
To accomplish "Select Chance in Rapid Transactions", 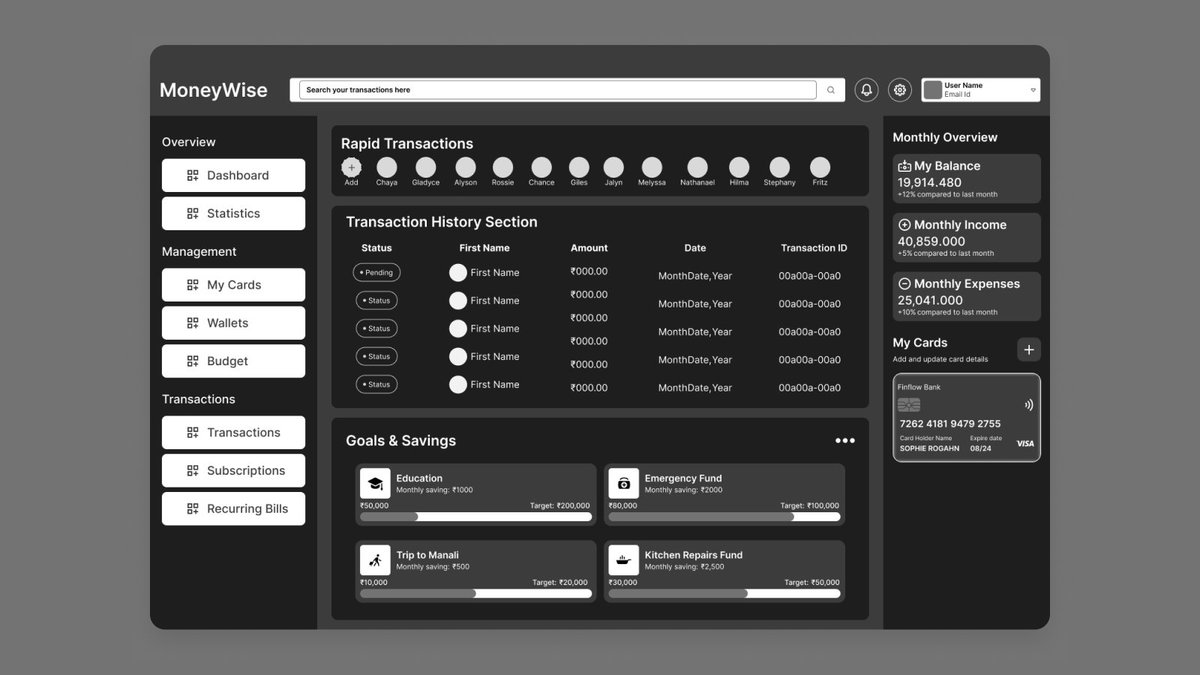I will point(541,167).
